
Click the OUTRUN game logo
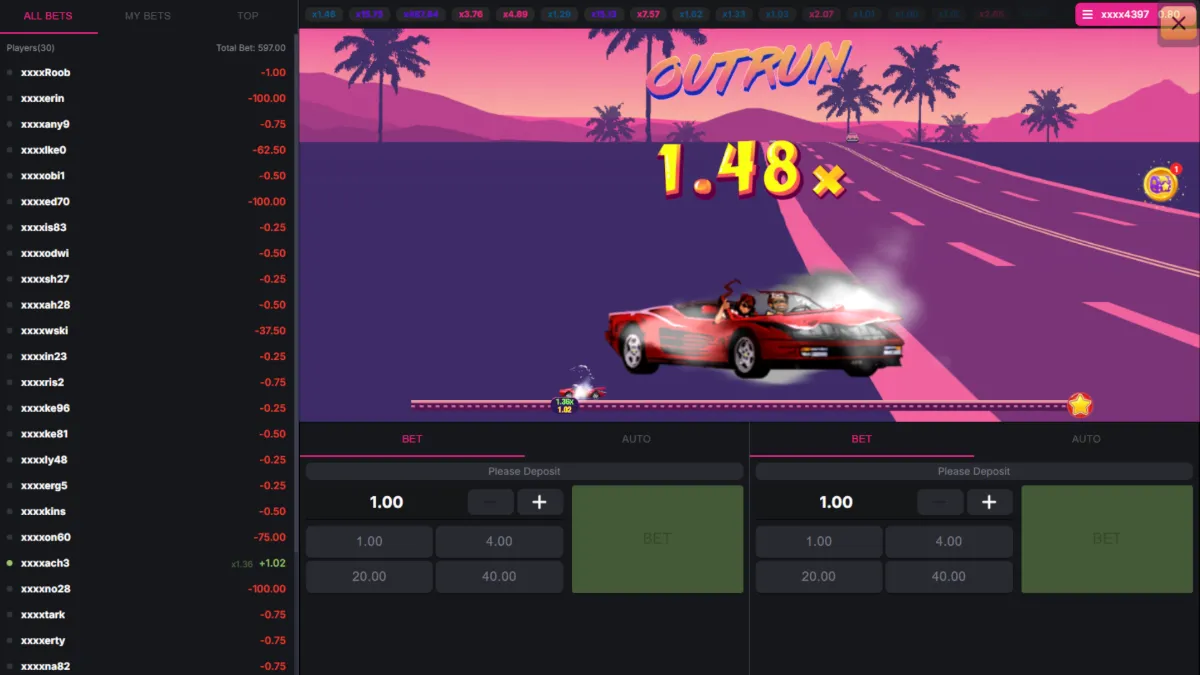click(x=748, y=68)
